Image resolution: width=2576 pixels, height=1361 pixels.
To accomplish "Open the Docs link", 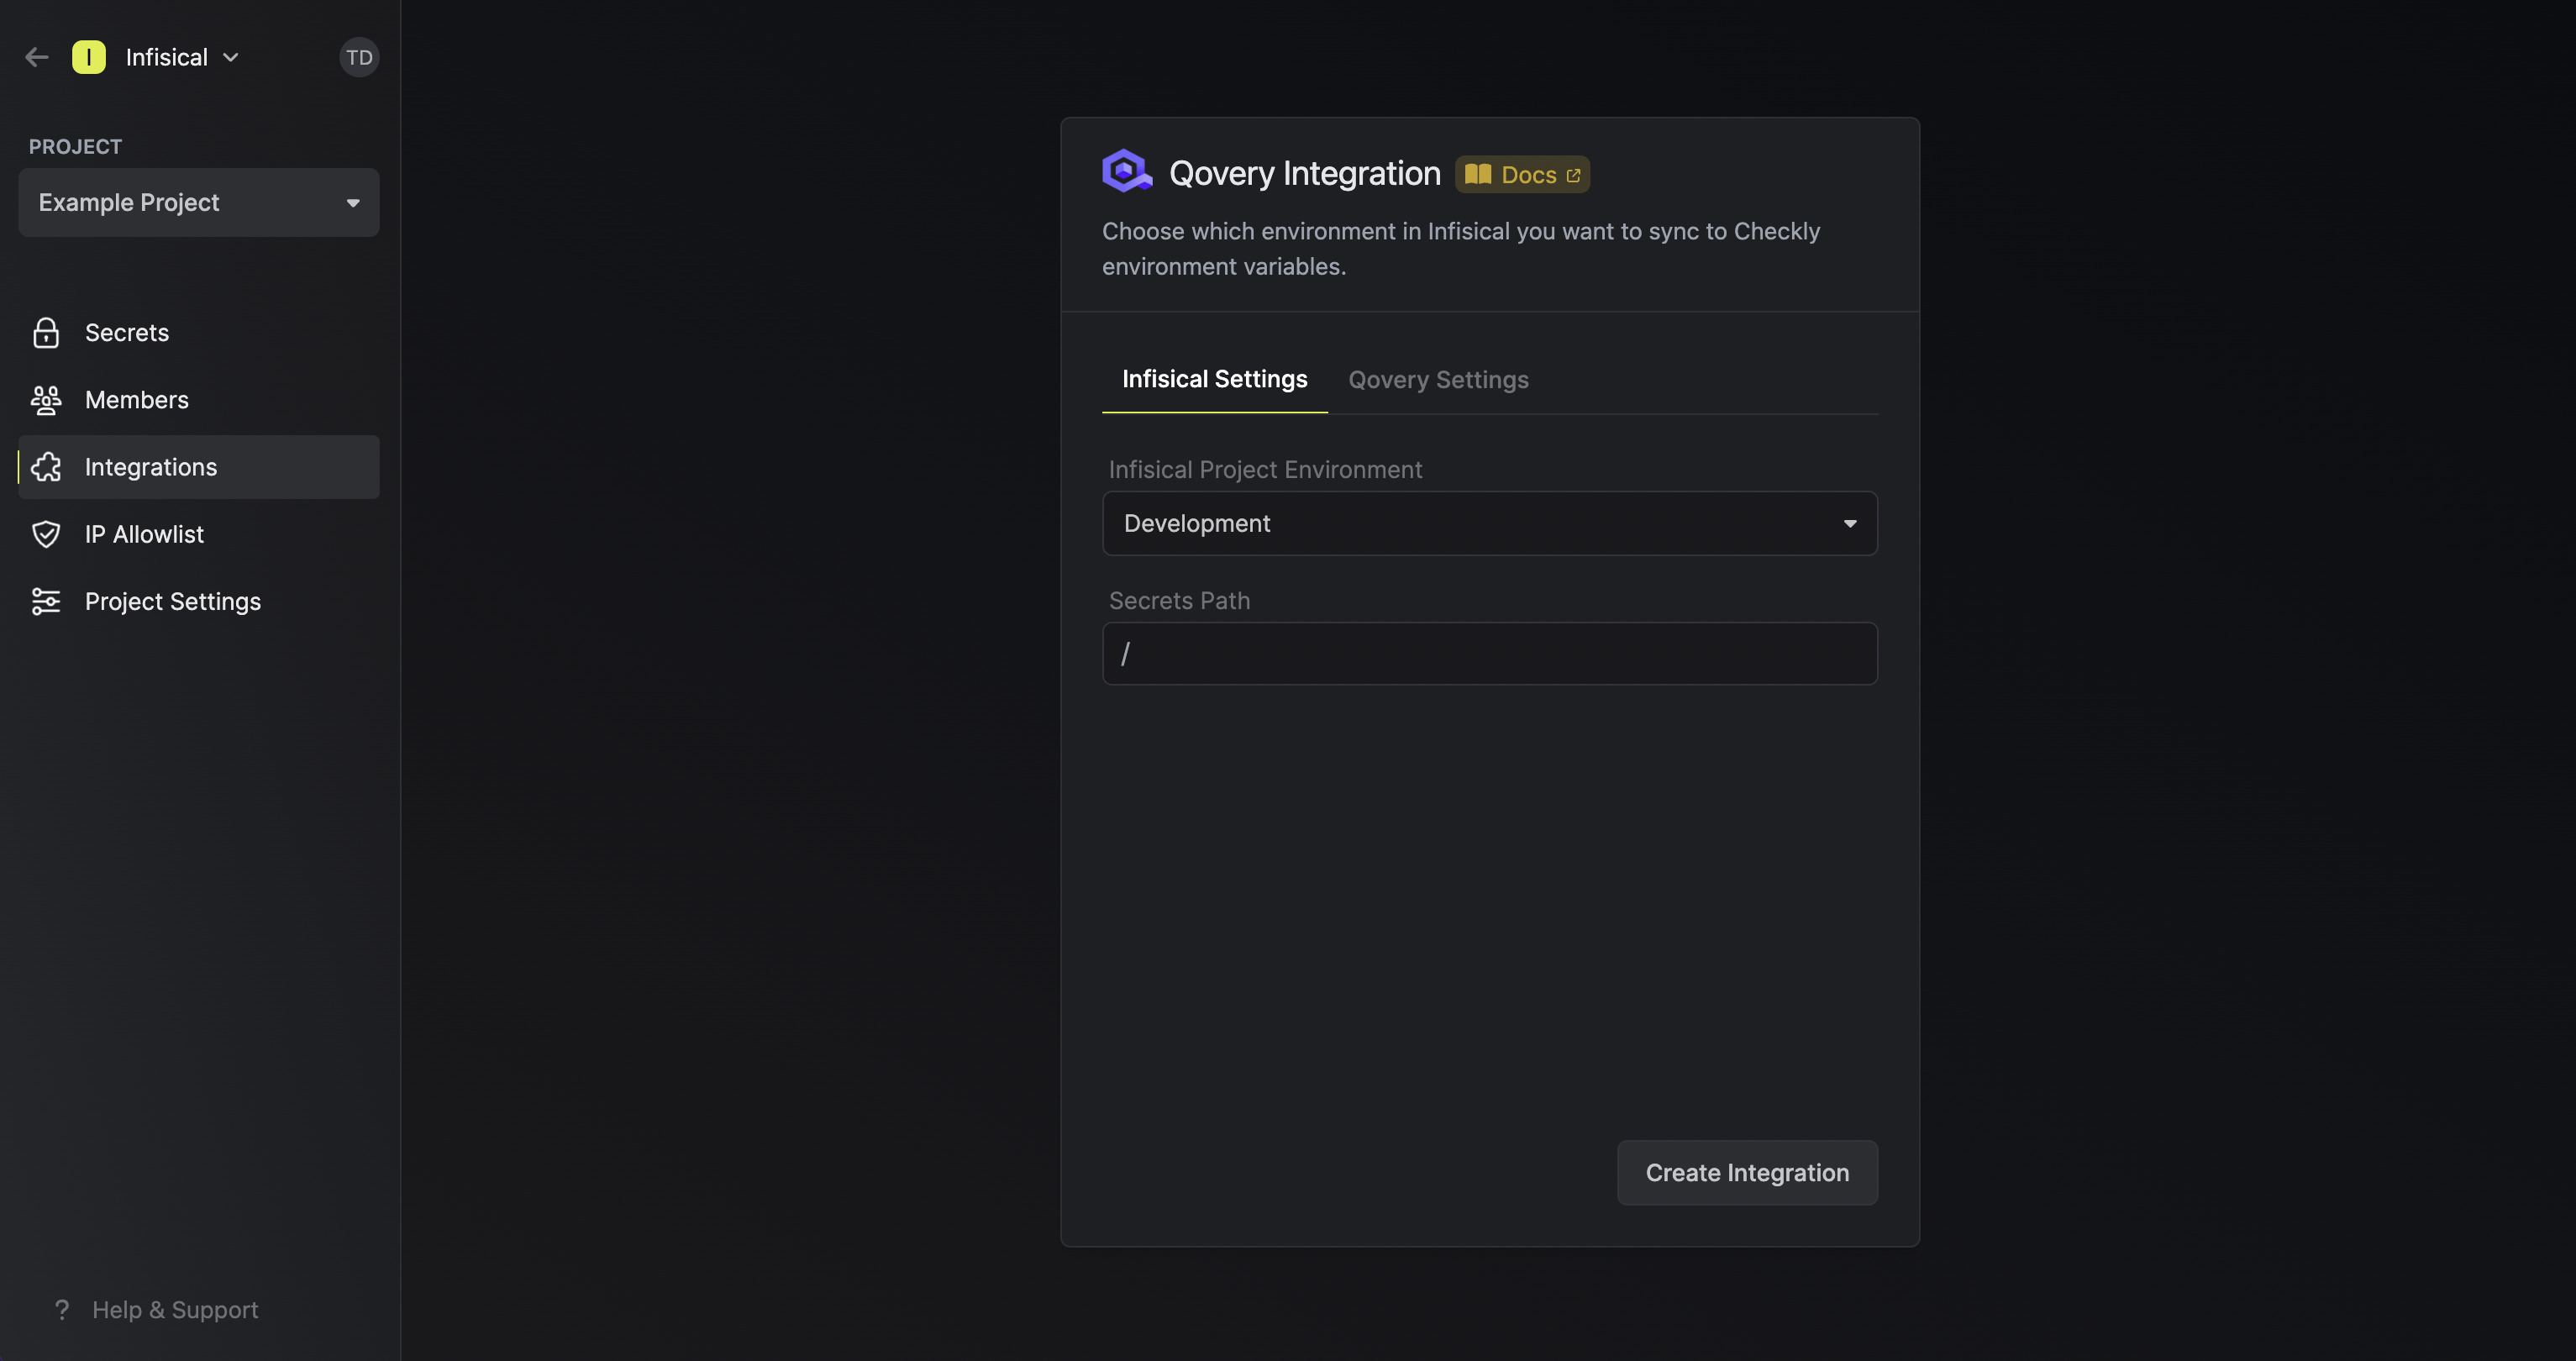I will coord(1522,174).
